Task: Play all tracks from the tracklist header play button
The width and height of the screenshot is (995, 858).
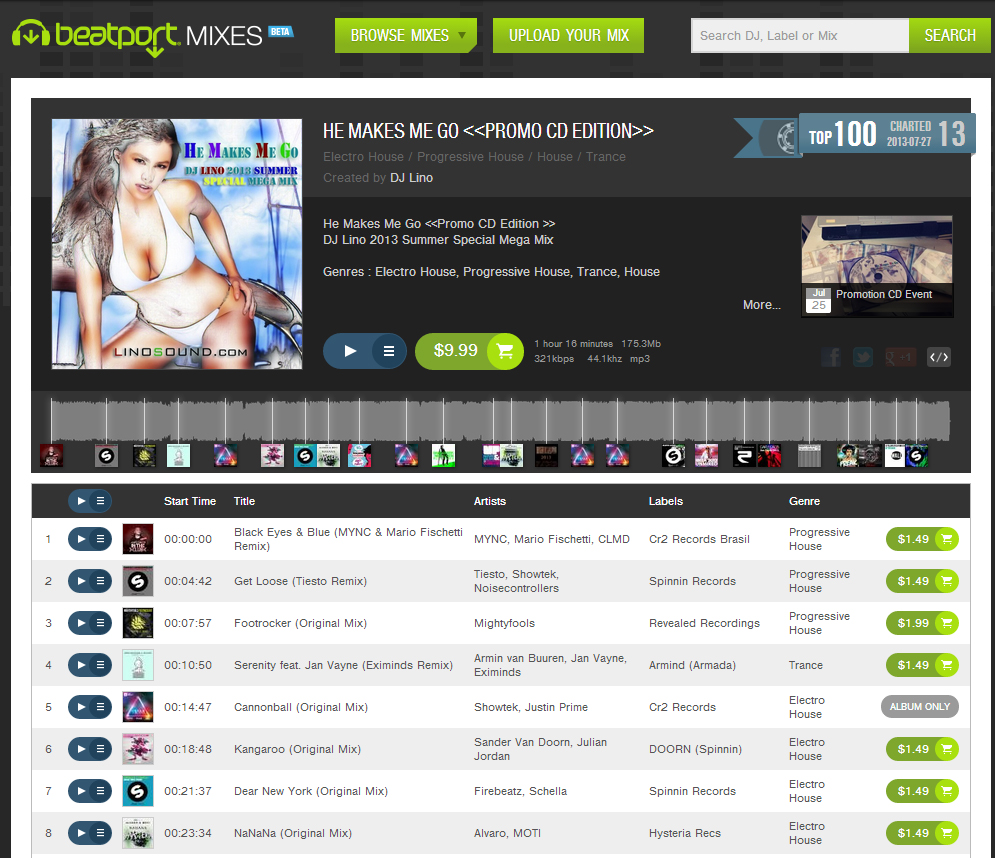Action: pyautogui.click(x=81, y=501)
